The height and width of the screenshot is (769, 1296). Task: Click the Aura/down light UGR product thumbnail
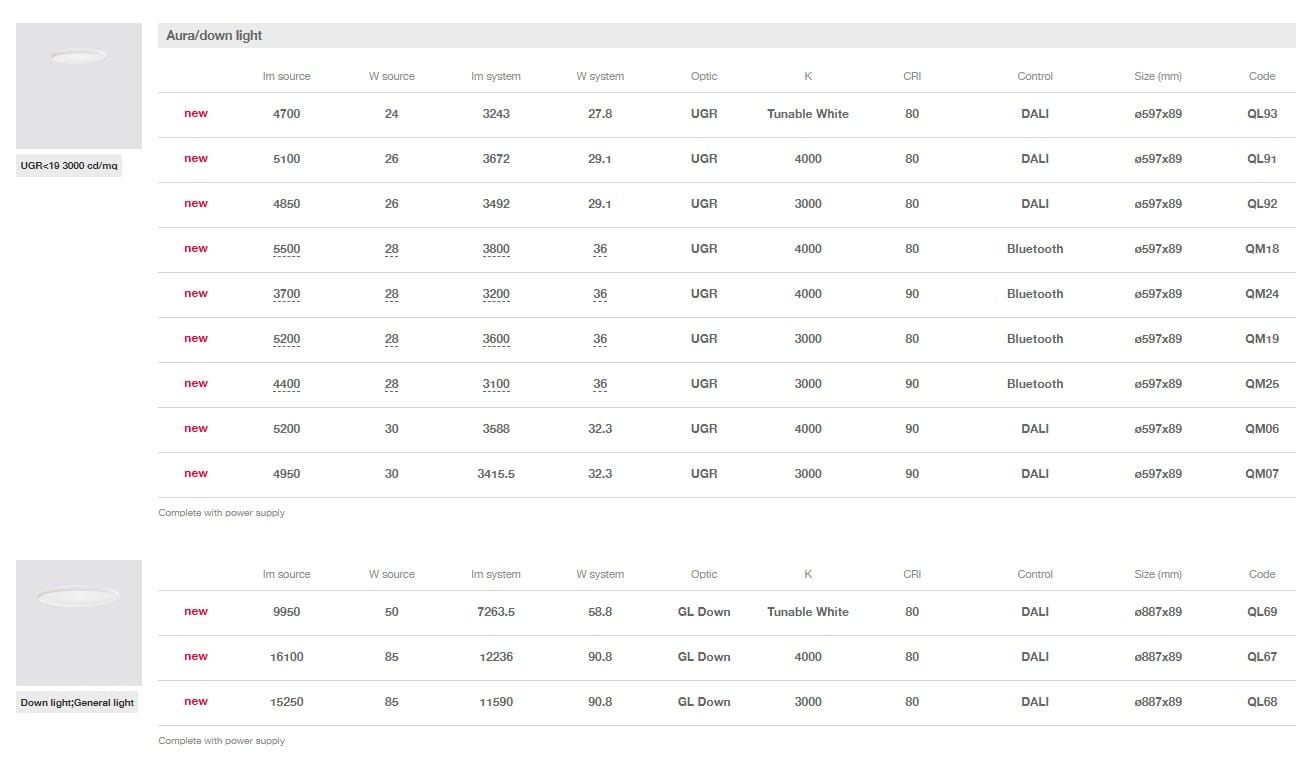click(x=78, y=86)
